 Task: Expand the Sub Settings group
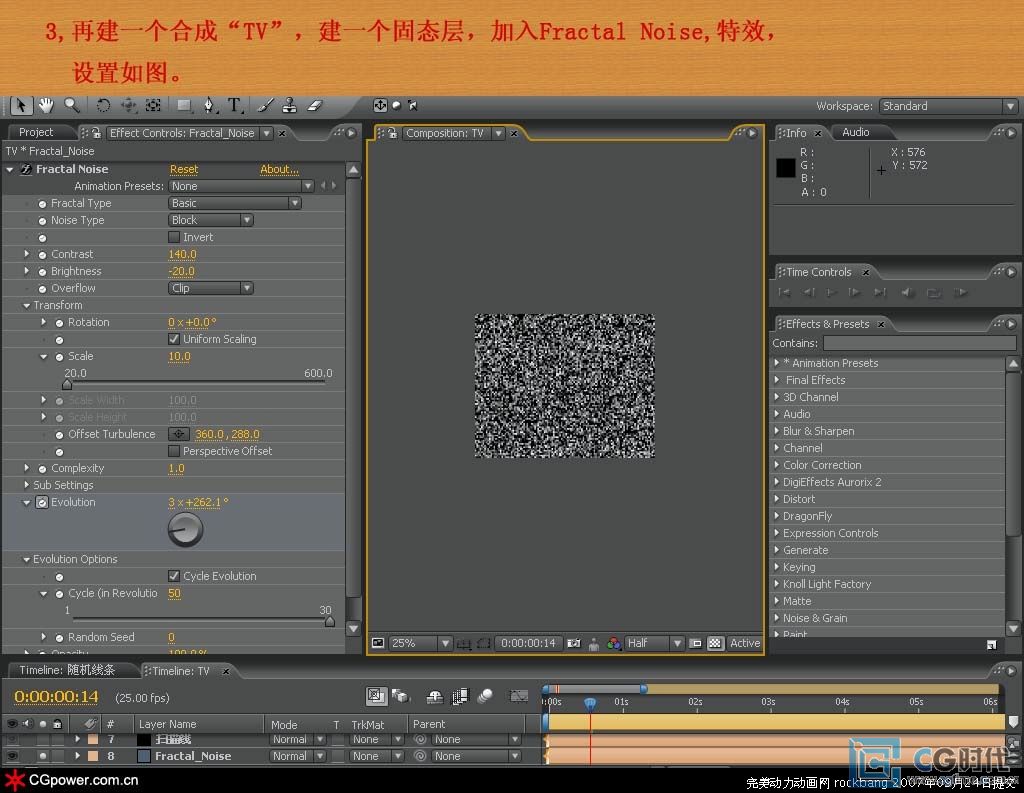pyautogui.click(x=26, y=485)
